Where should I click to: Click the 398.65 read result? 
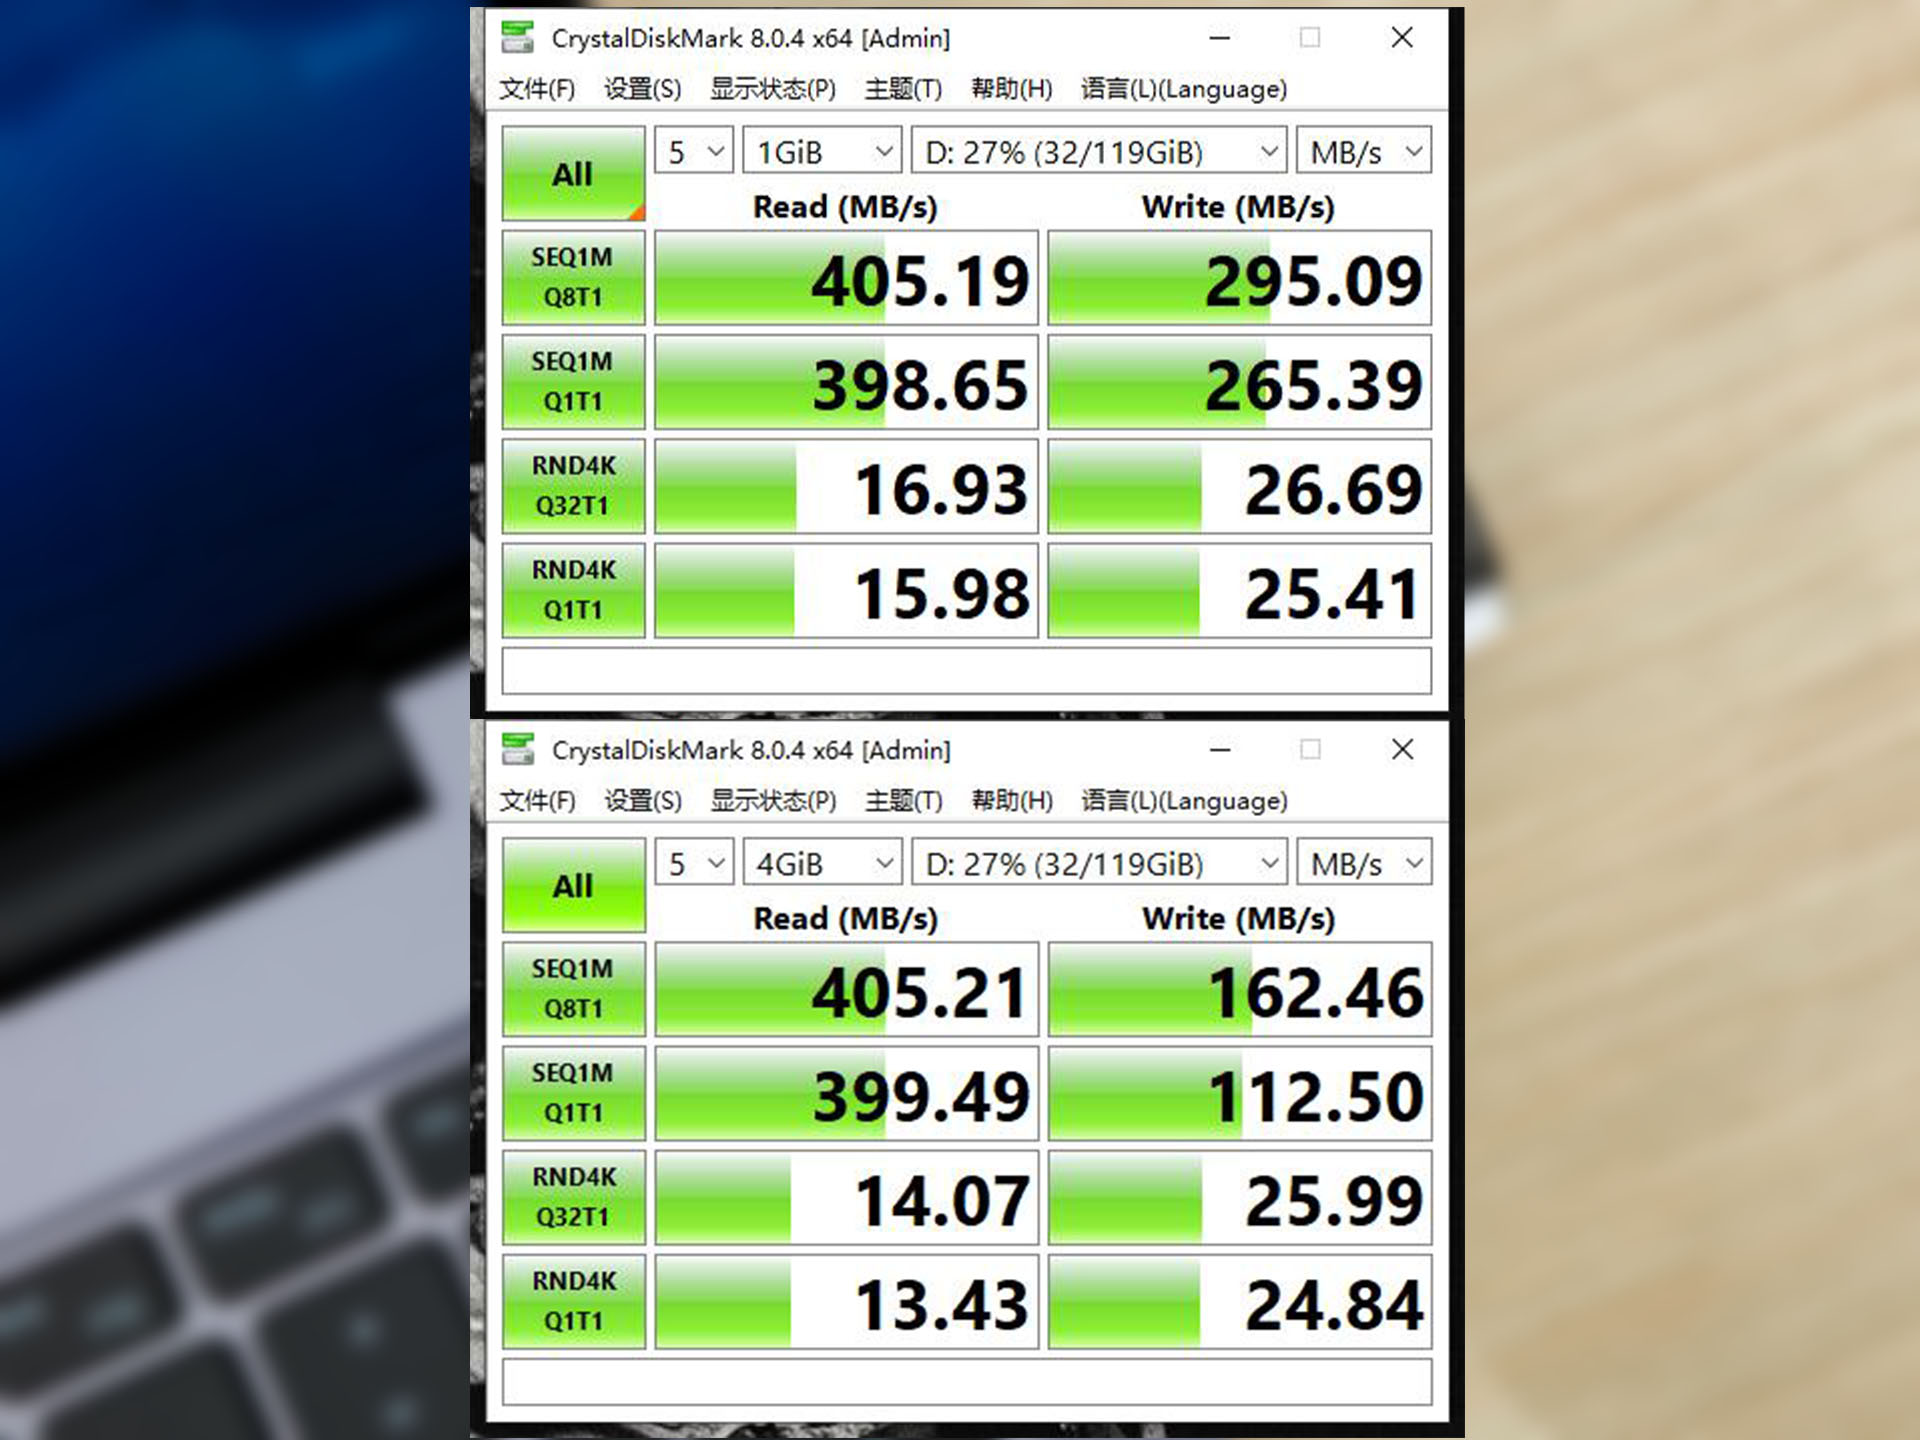point(847,382)
